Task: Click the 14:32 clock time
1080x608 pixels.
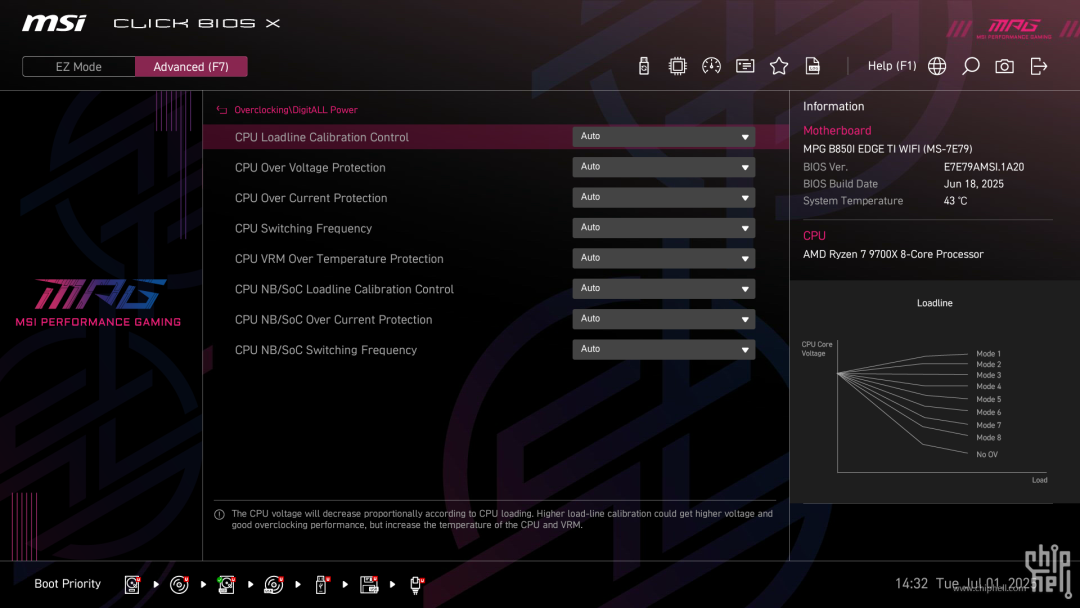Action: pos(911,584)
